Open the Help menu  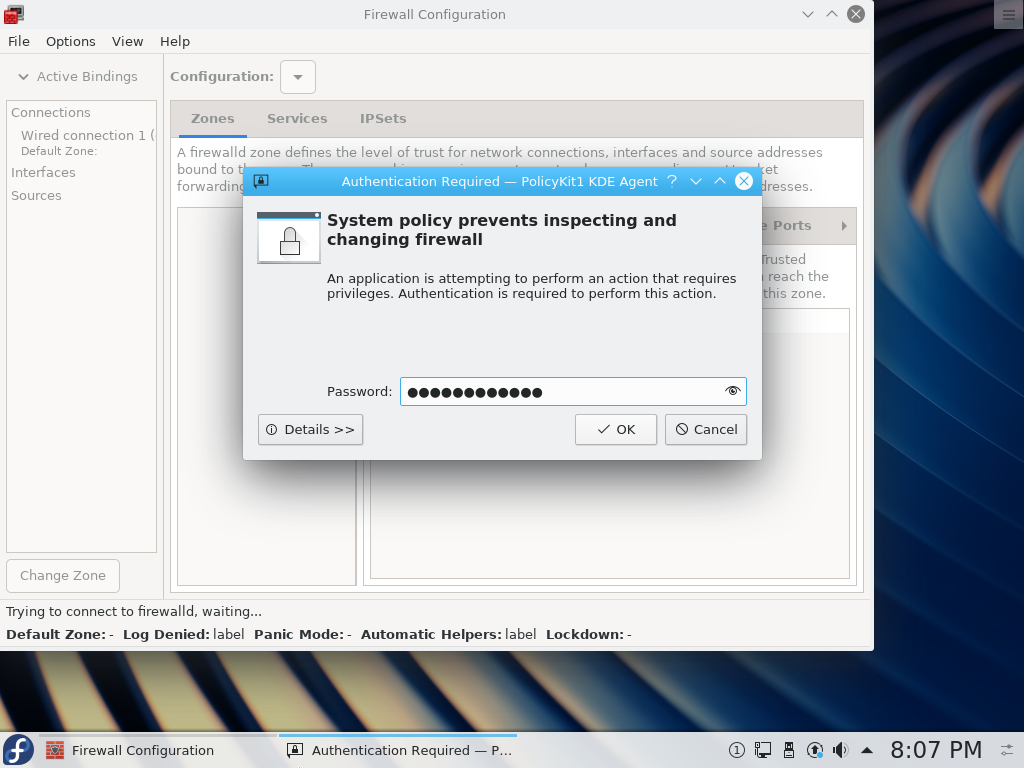tap(174, 41)
